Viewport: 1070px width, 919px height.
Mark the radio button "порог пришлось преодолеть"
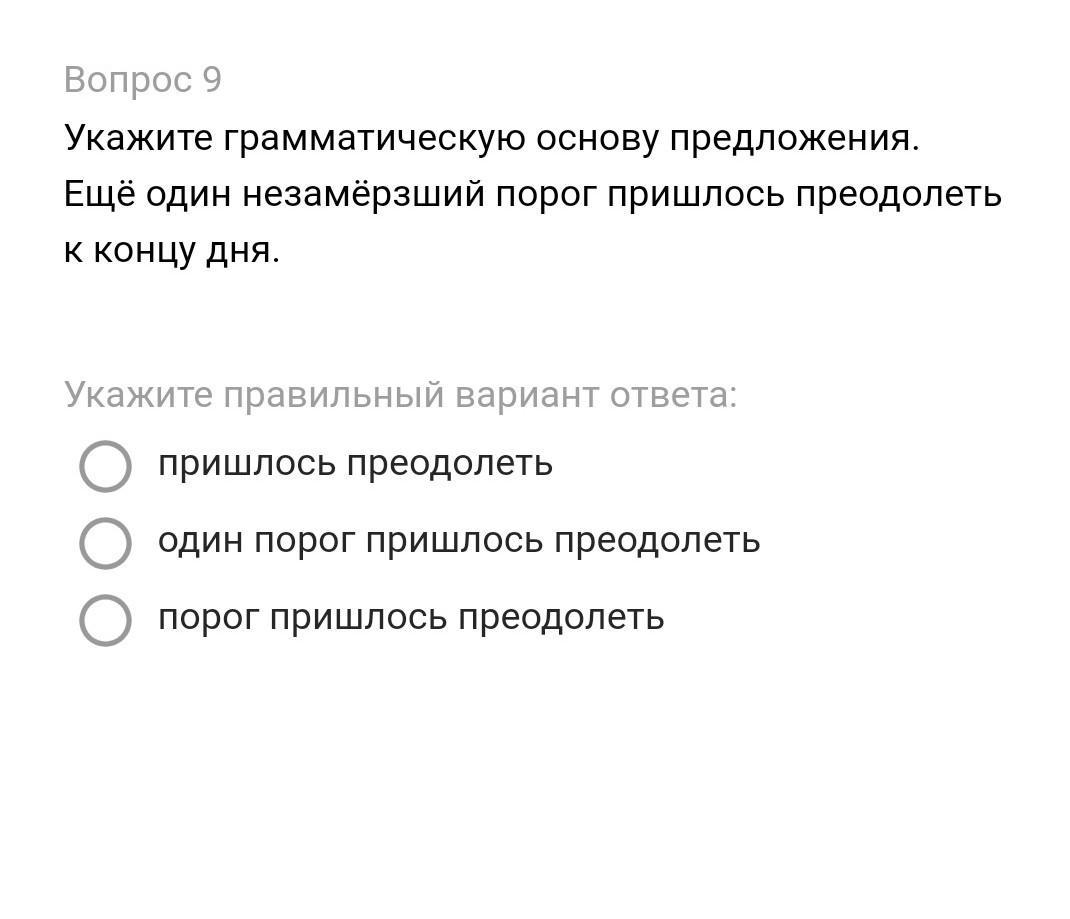[x=105, y=620]
